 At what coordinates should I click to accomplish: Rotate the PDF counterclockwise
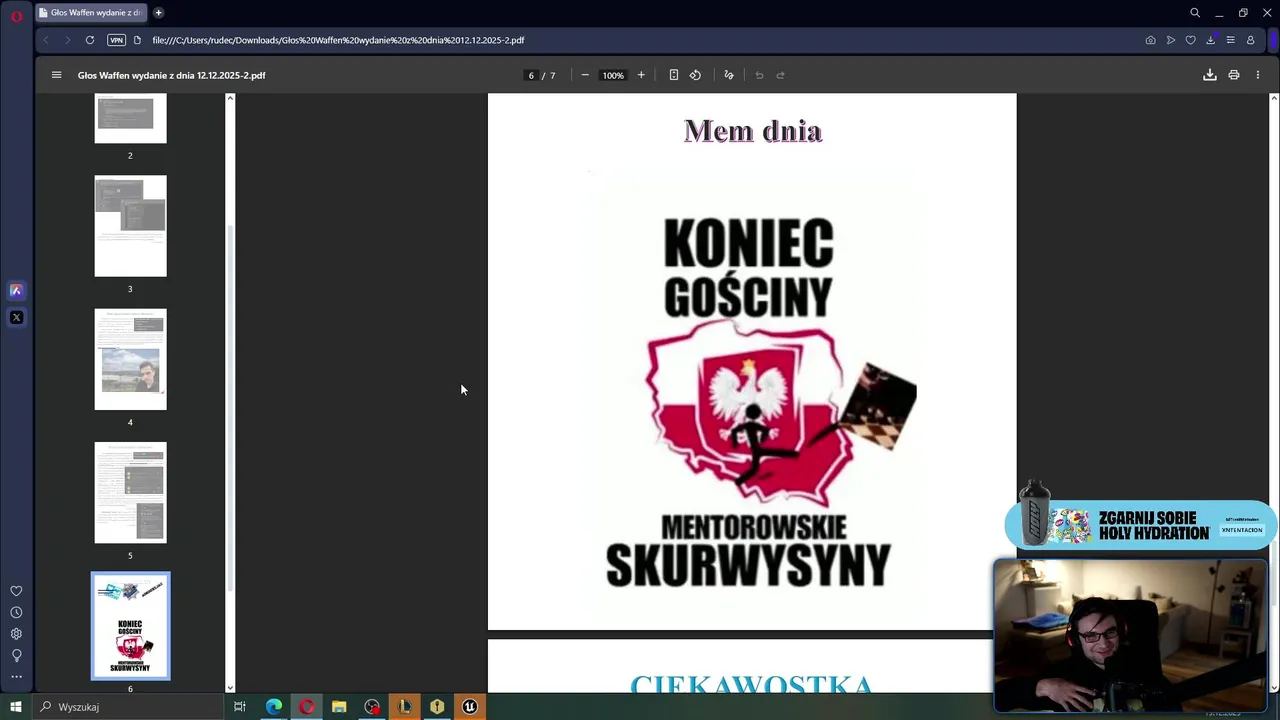695,75
